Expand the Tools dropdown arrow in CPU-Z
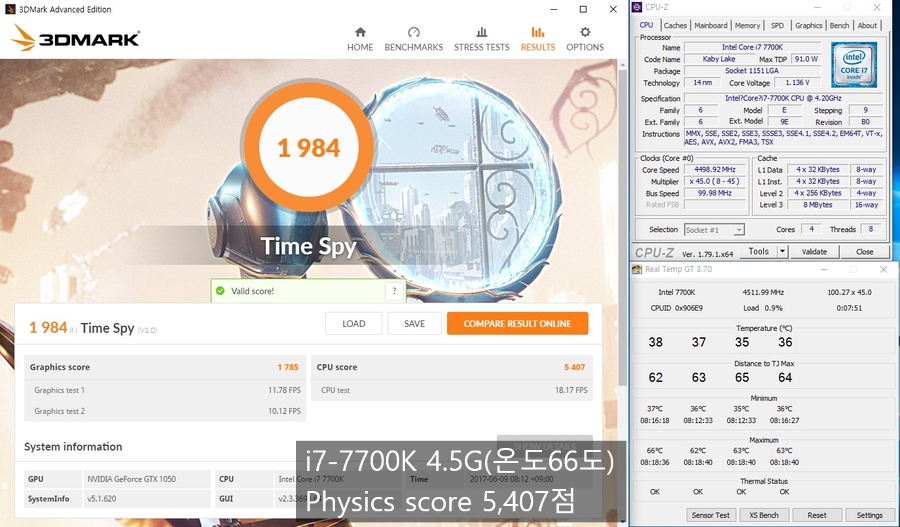Image resolution: width=900 pixels, height=527 pixels. point(782,251)
